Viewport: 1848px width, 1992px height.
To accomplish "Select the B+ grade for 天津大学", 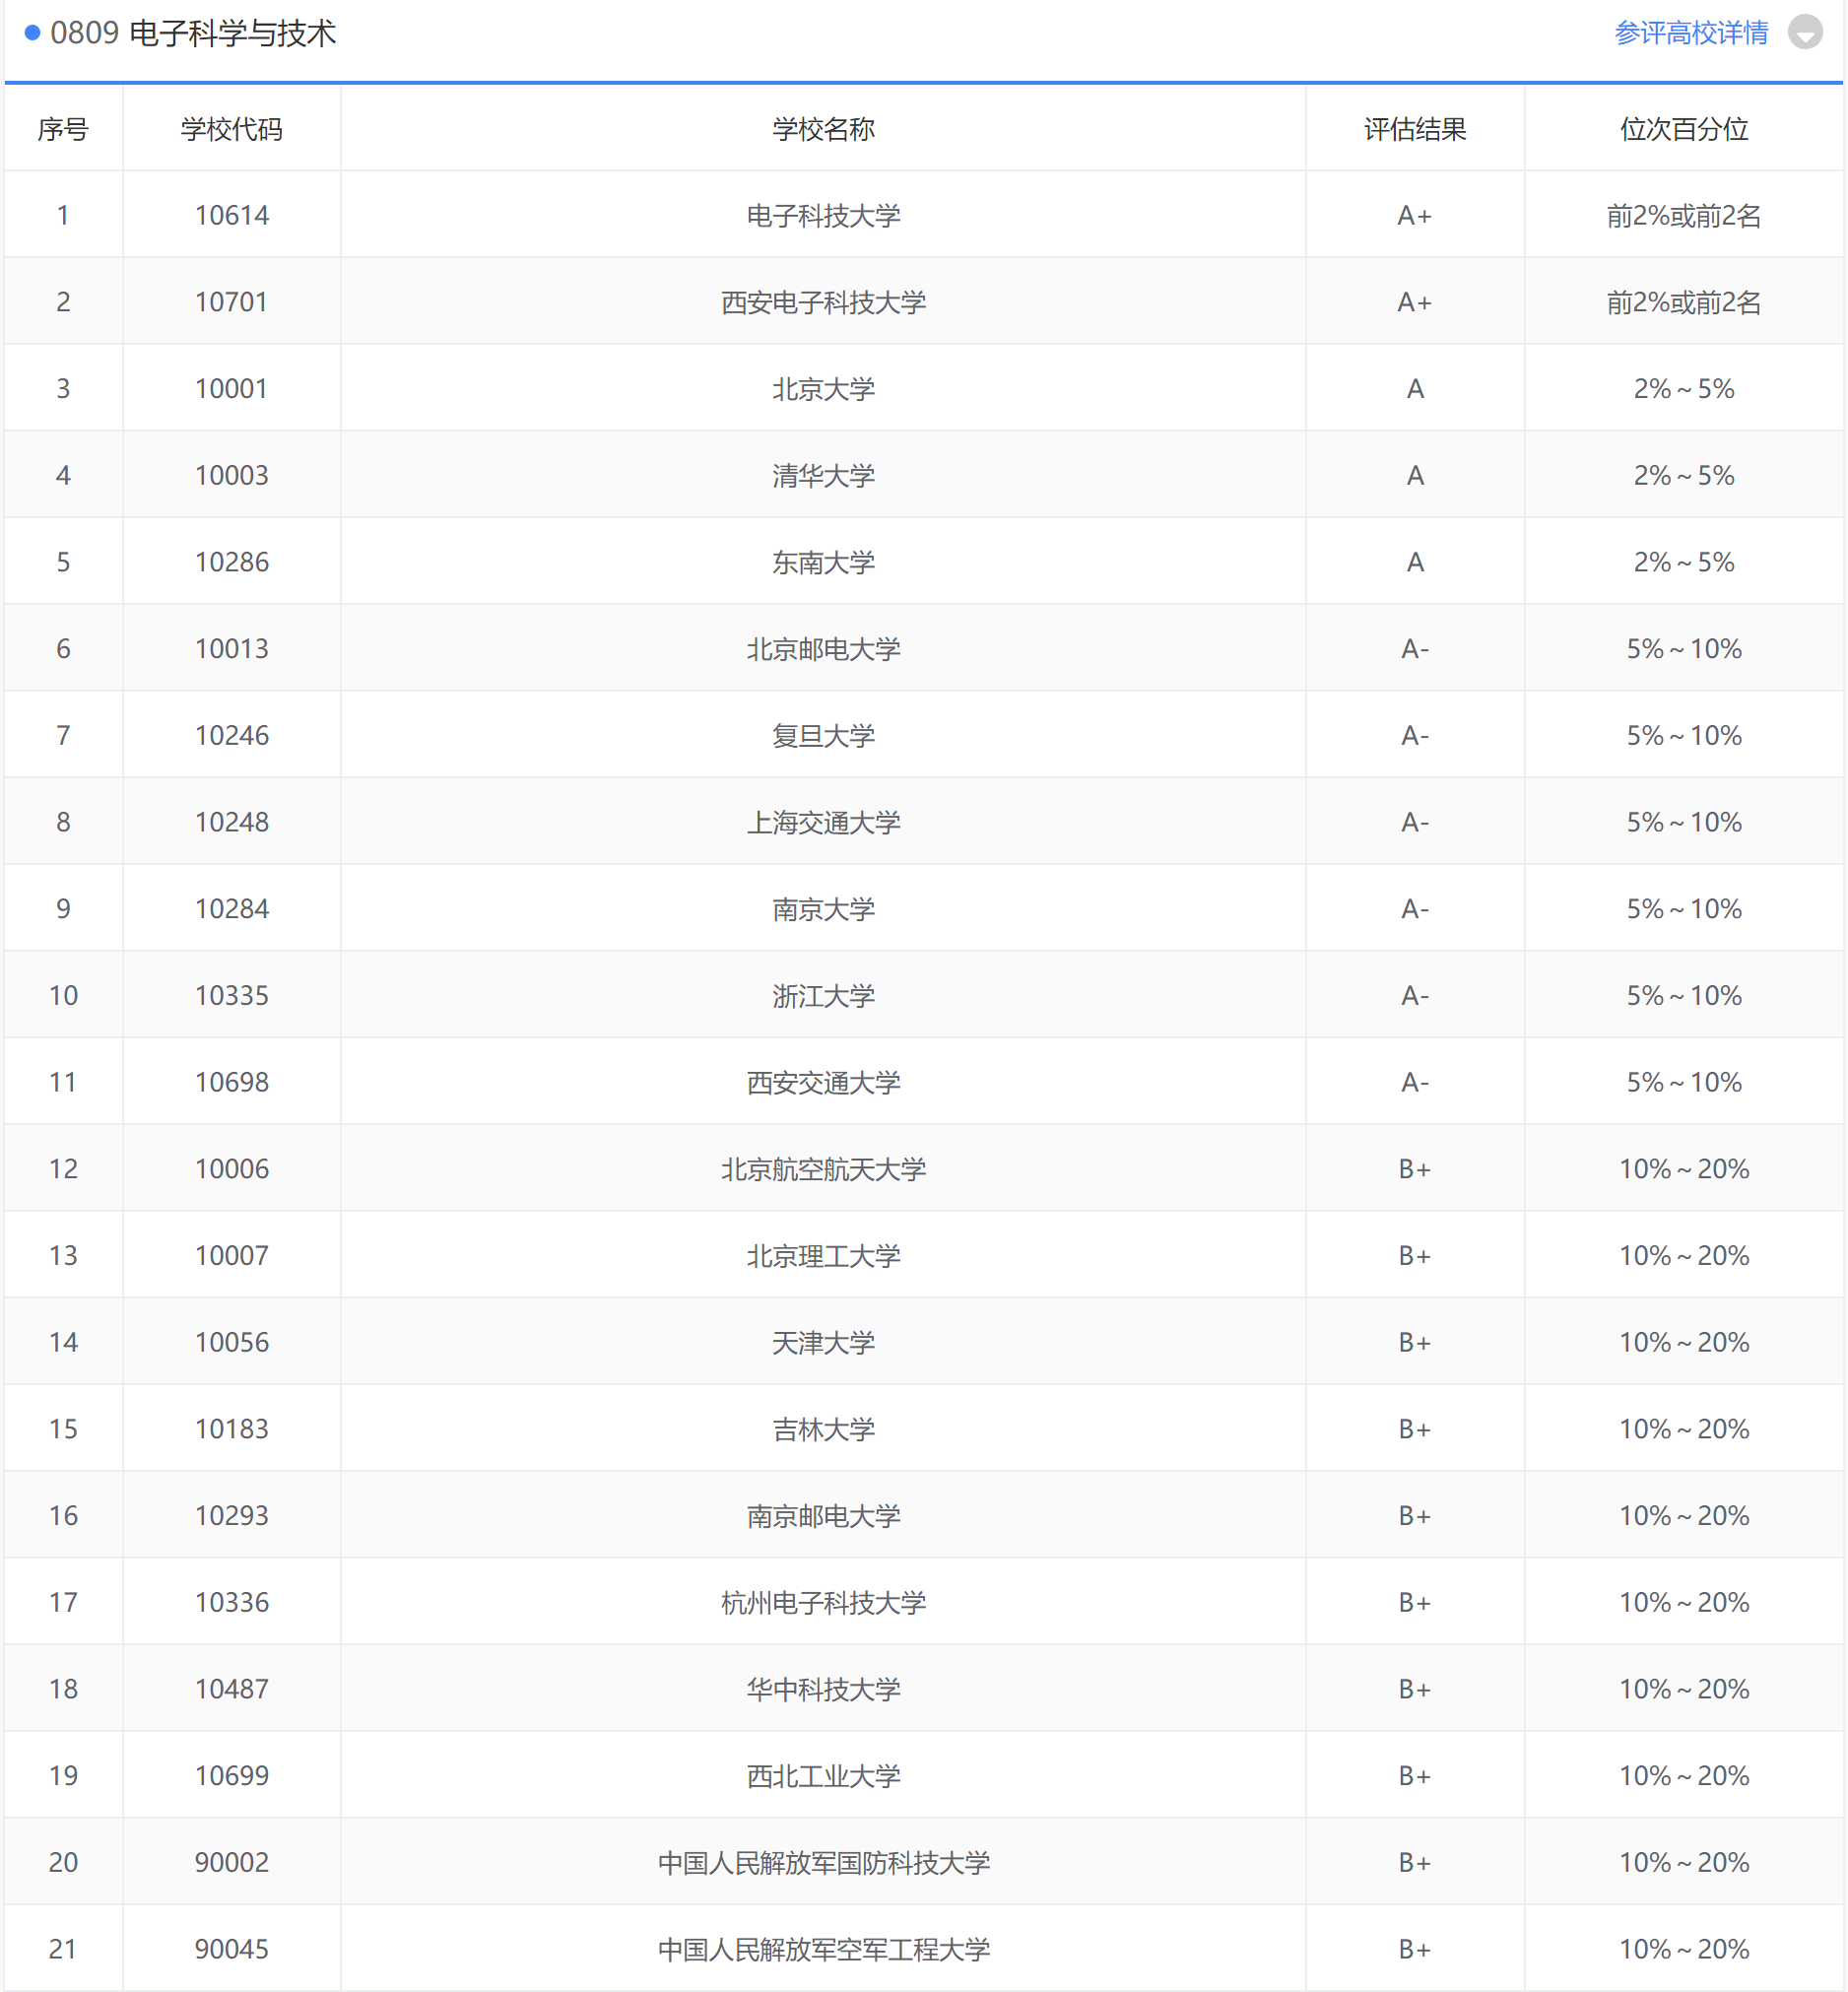I will (1415, 1342).
